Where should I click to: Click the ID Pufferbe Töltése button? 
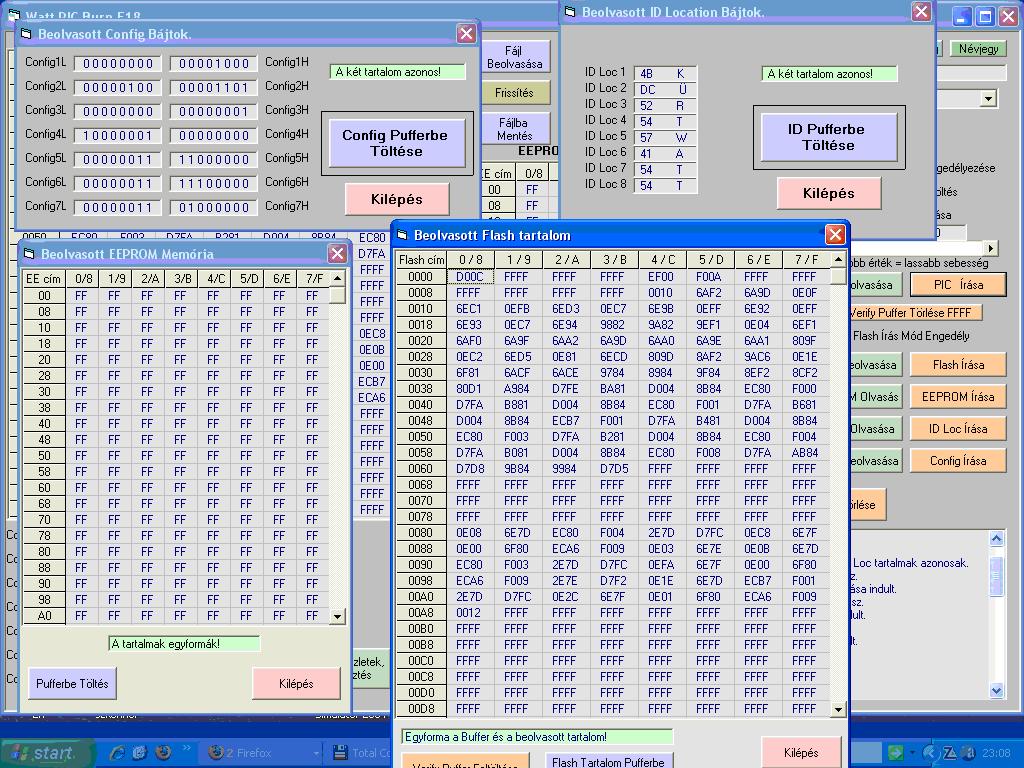pyautogui.click(x=828, y=137)
